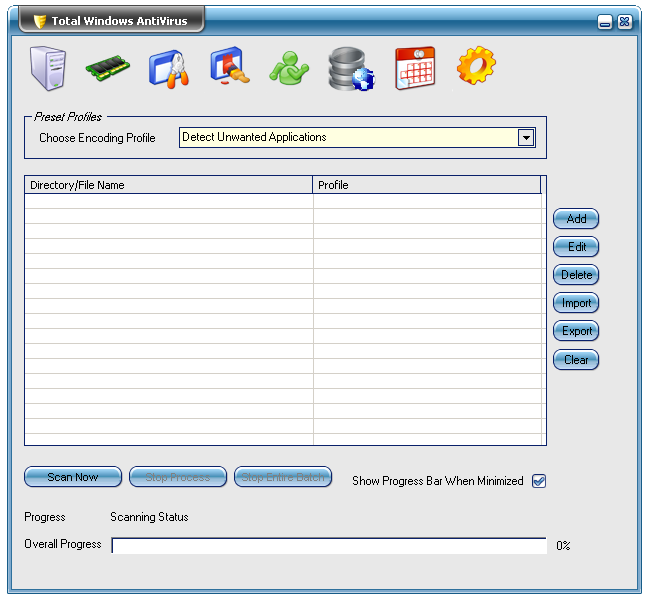Open the computer tower scan icon
This screenshot has width=655, height=605.
48,68
